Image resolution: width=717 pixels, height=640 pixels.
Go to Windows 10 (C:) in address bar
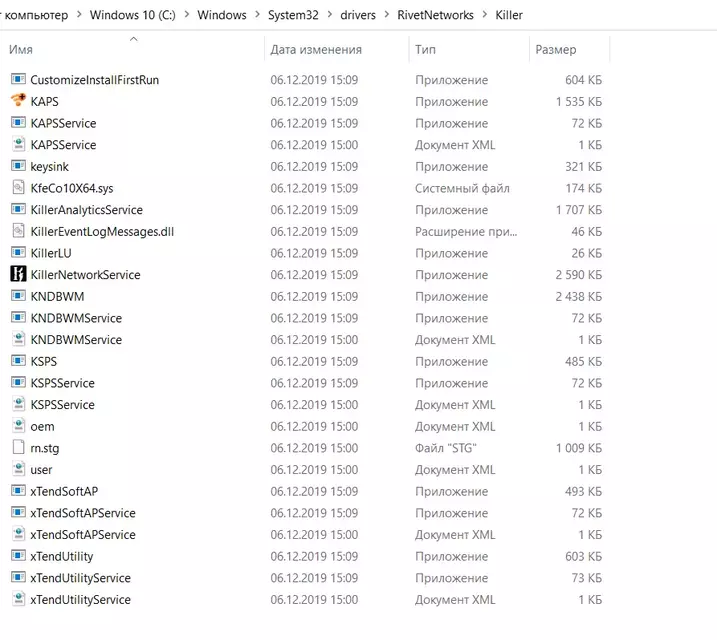[x=133, y=15]
